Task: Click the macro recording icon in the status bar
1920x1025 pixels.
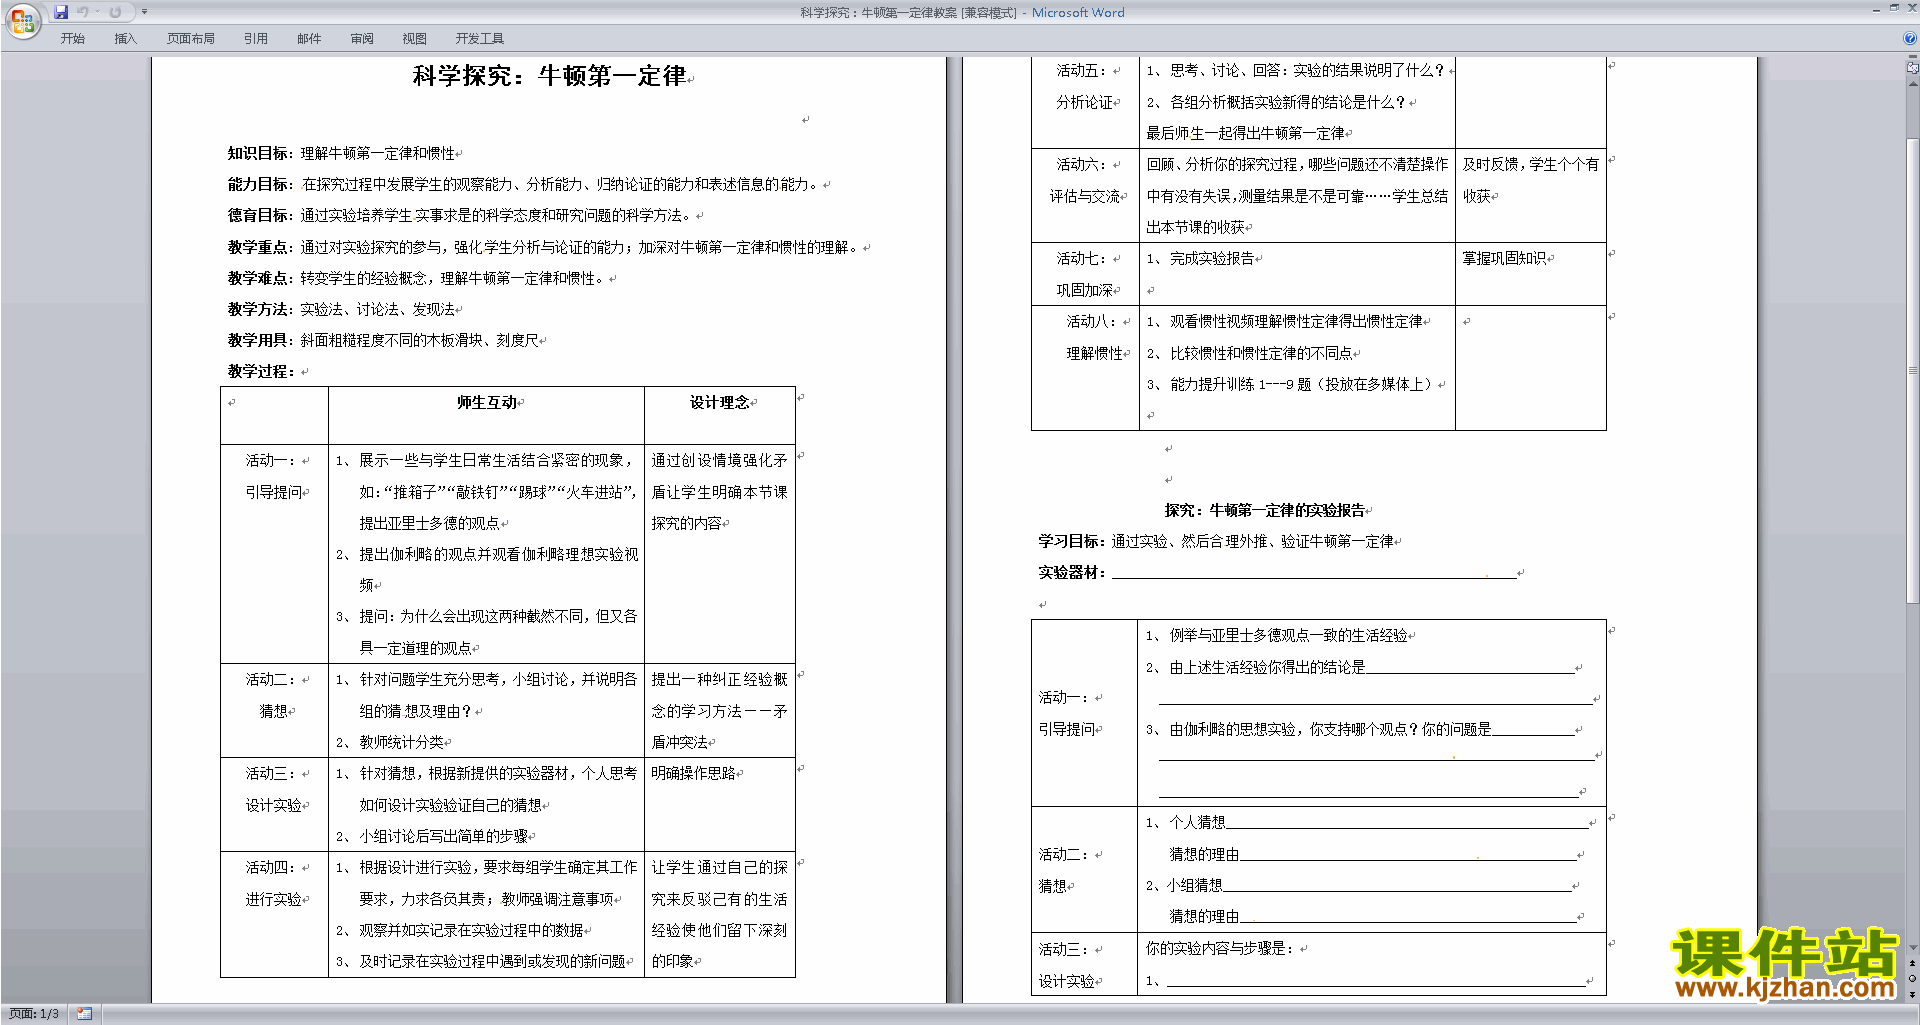Action: tap(85, 1014)
